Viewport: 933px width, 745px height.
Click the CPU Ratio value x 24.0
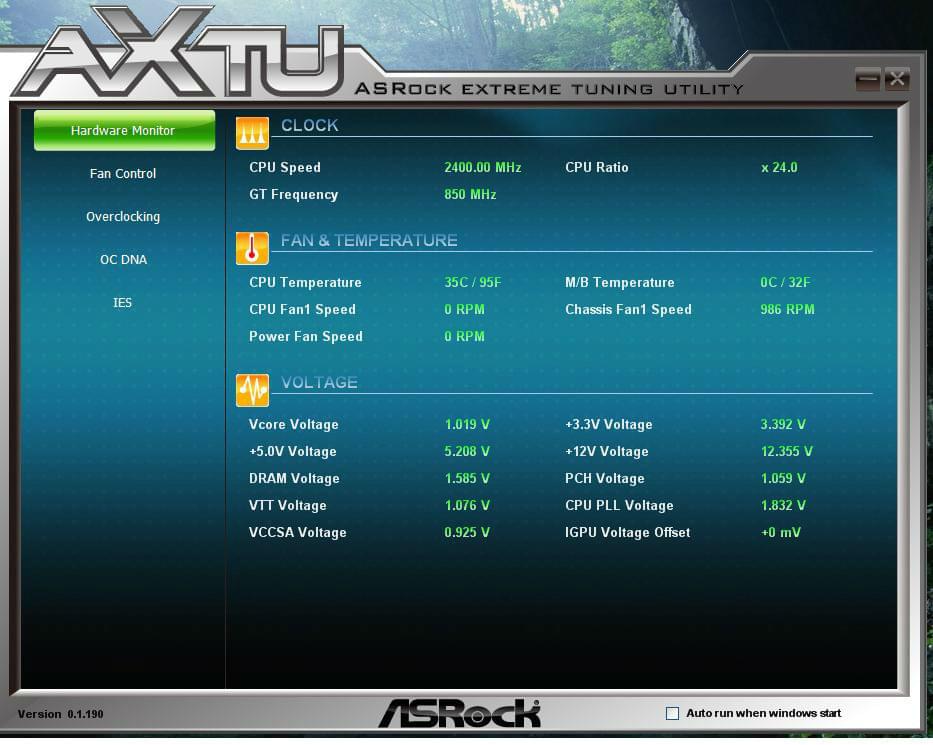point(779,168)
